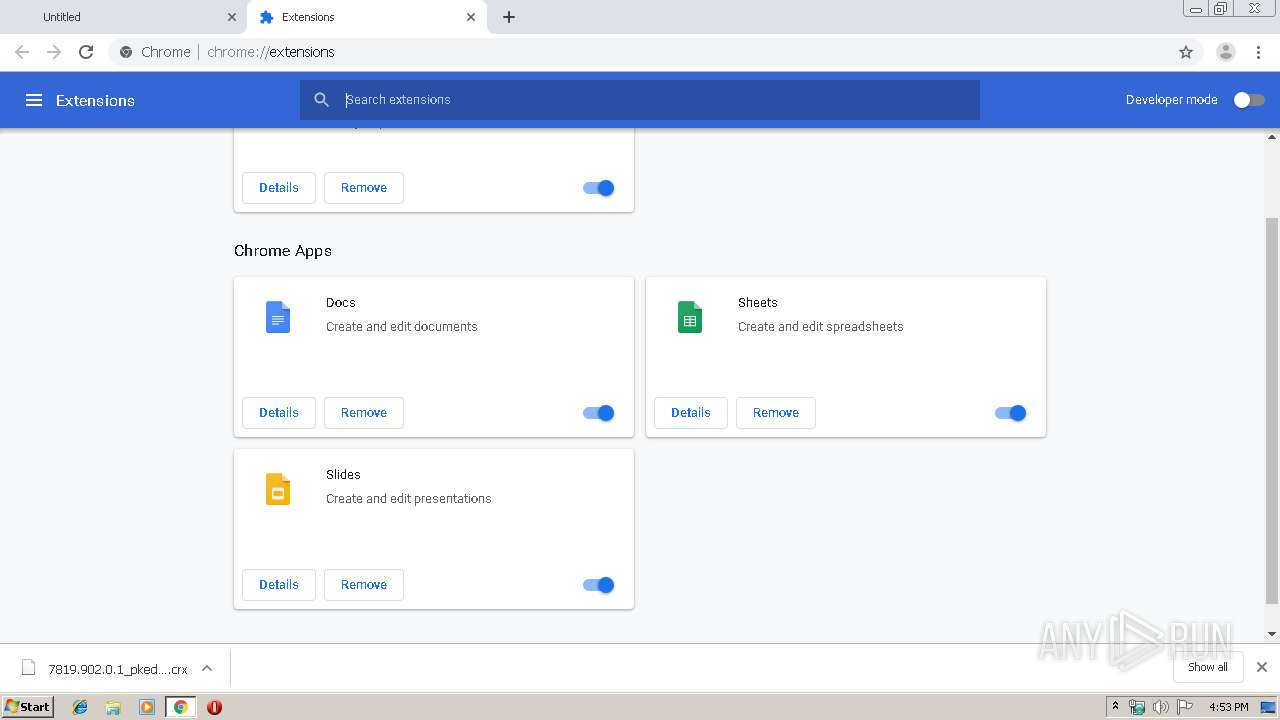This screenshot has height=720, width=1280.
Task: Focus the Search extensions field
Action: pyautogui.click(x=640, y=100)
